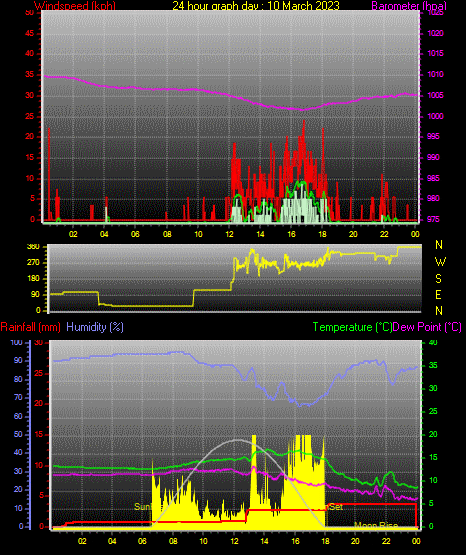The height and width of the screenshot is (555, 466).
Task: Click the S compass direction label
Action: (x=438, y=279)
